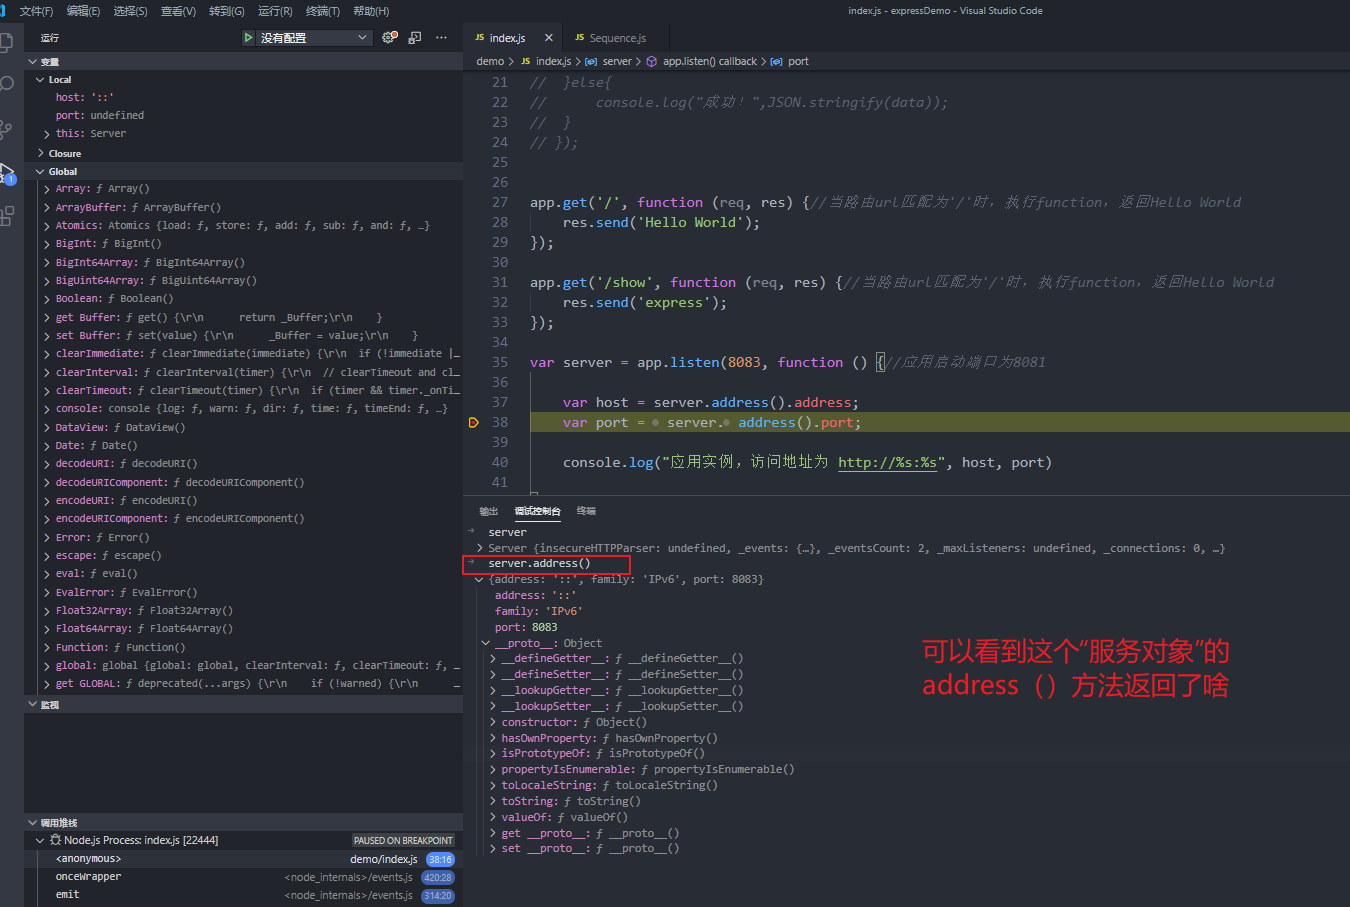Select the 调试控制台 debug console tab
Image resolution: width=1350 pixels, height=907 pixels.
pos(538,512)
